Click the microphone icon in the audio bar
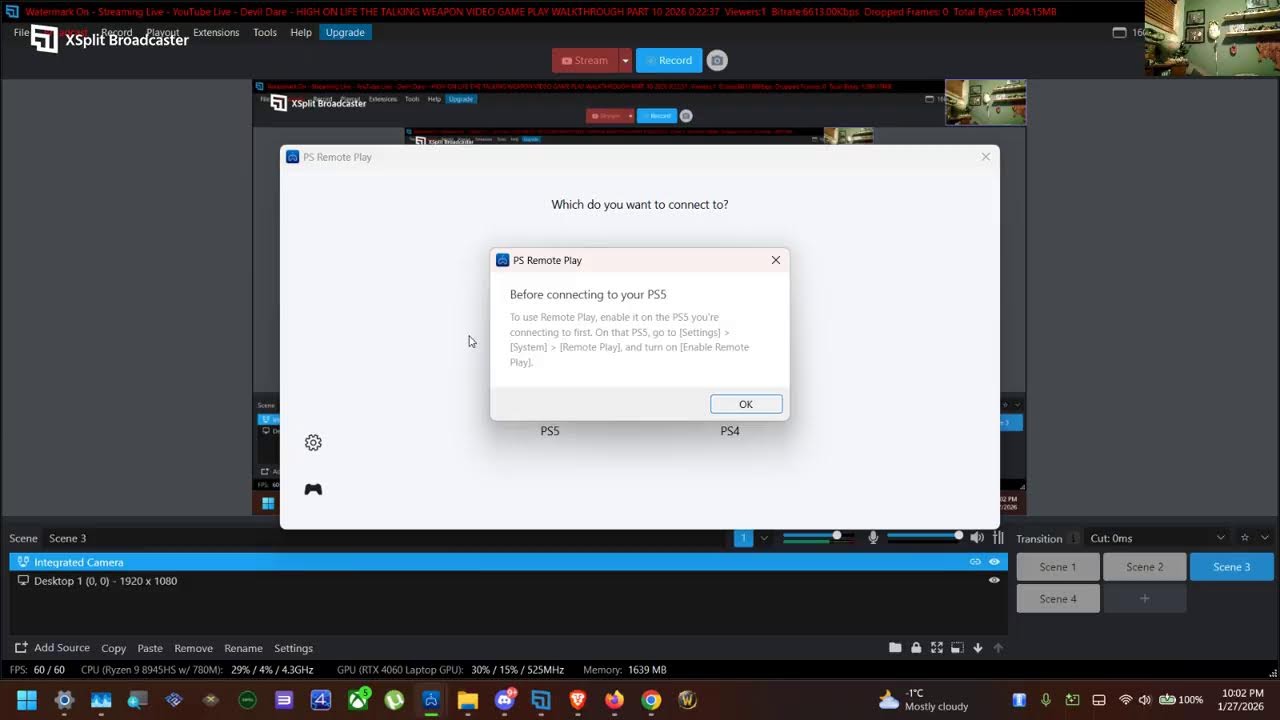Viewport: 1280px width, 720px height. click(873, 538)
